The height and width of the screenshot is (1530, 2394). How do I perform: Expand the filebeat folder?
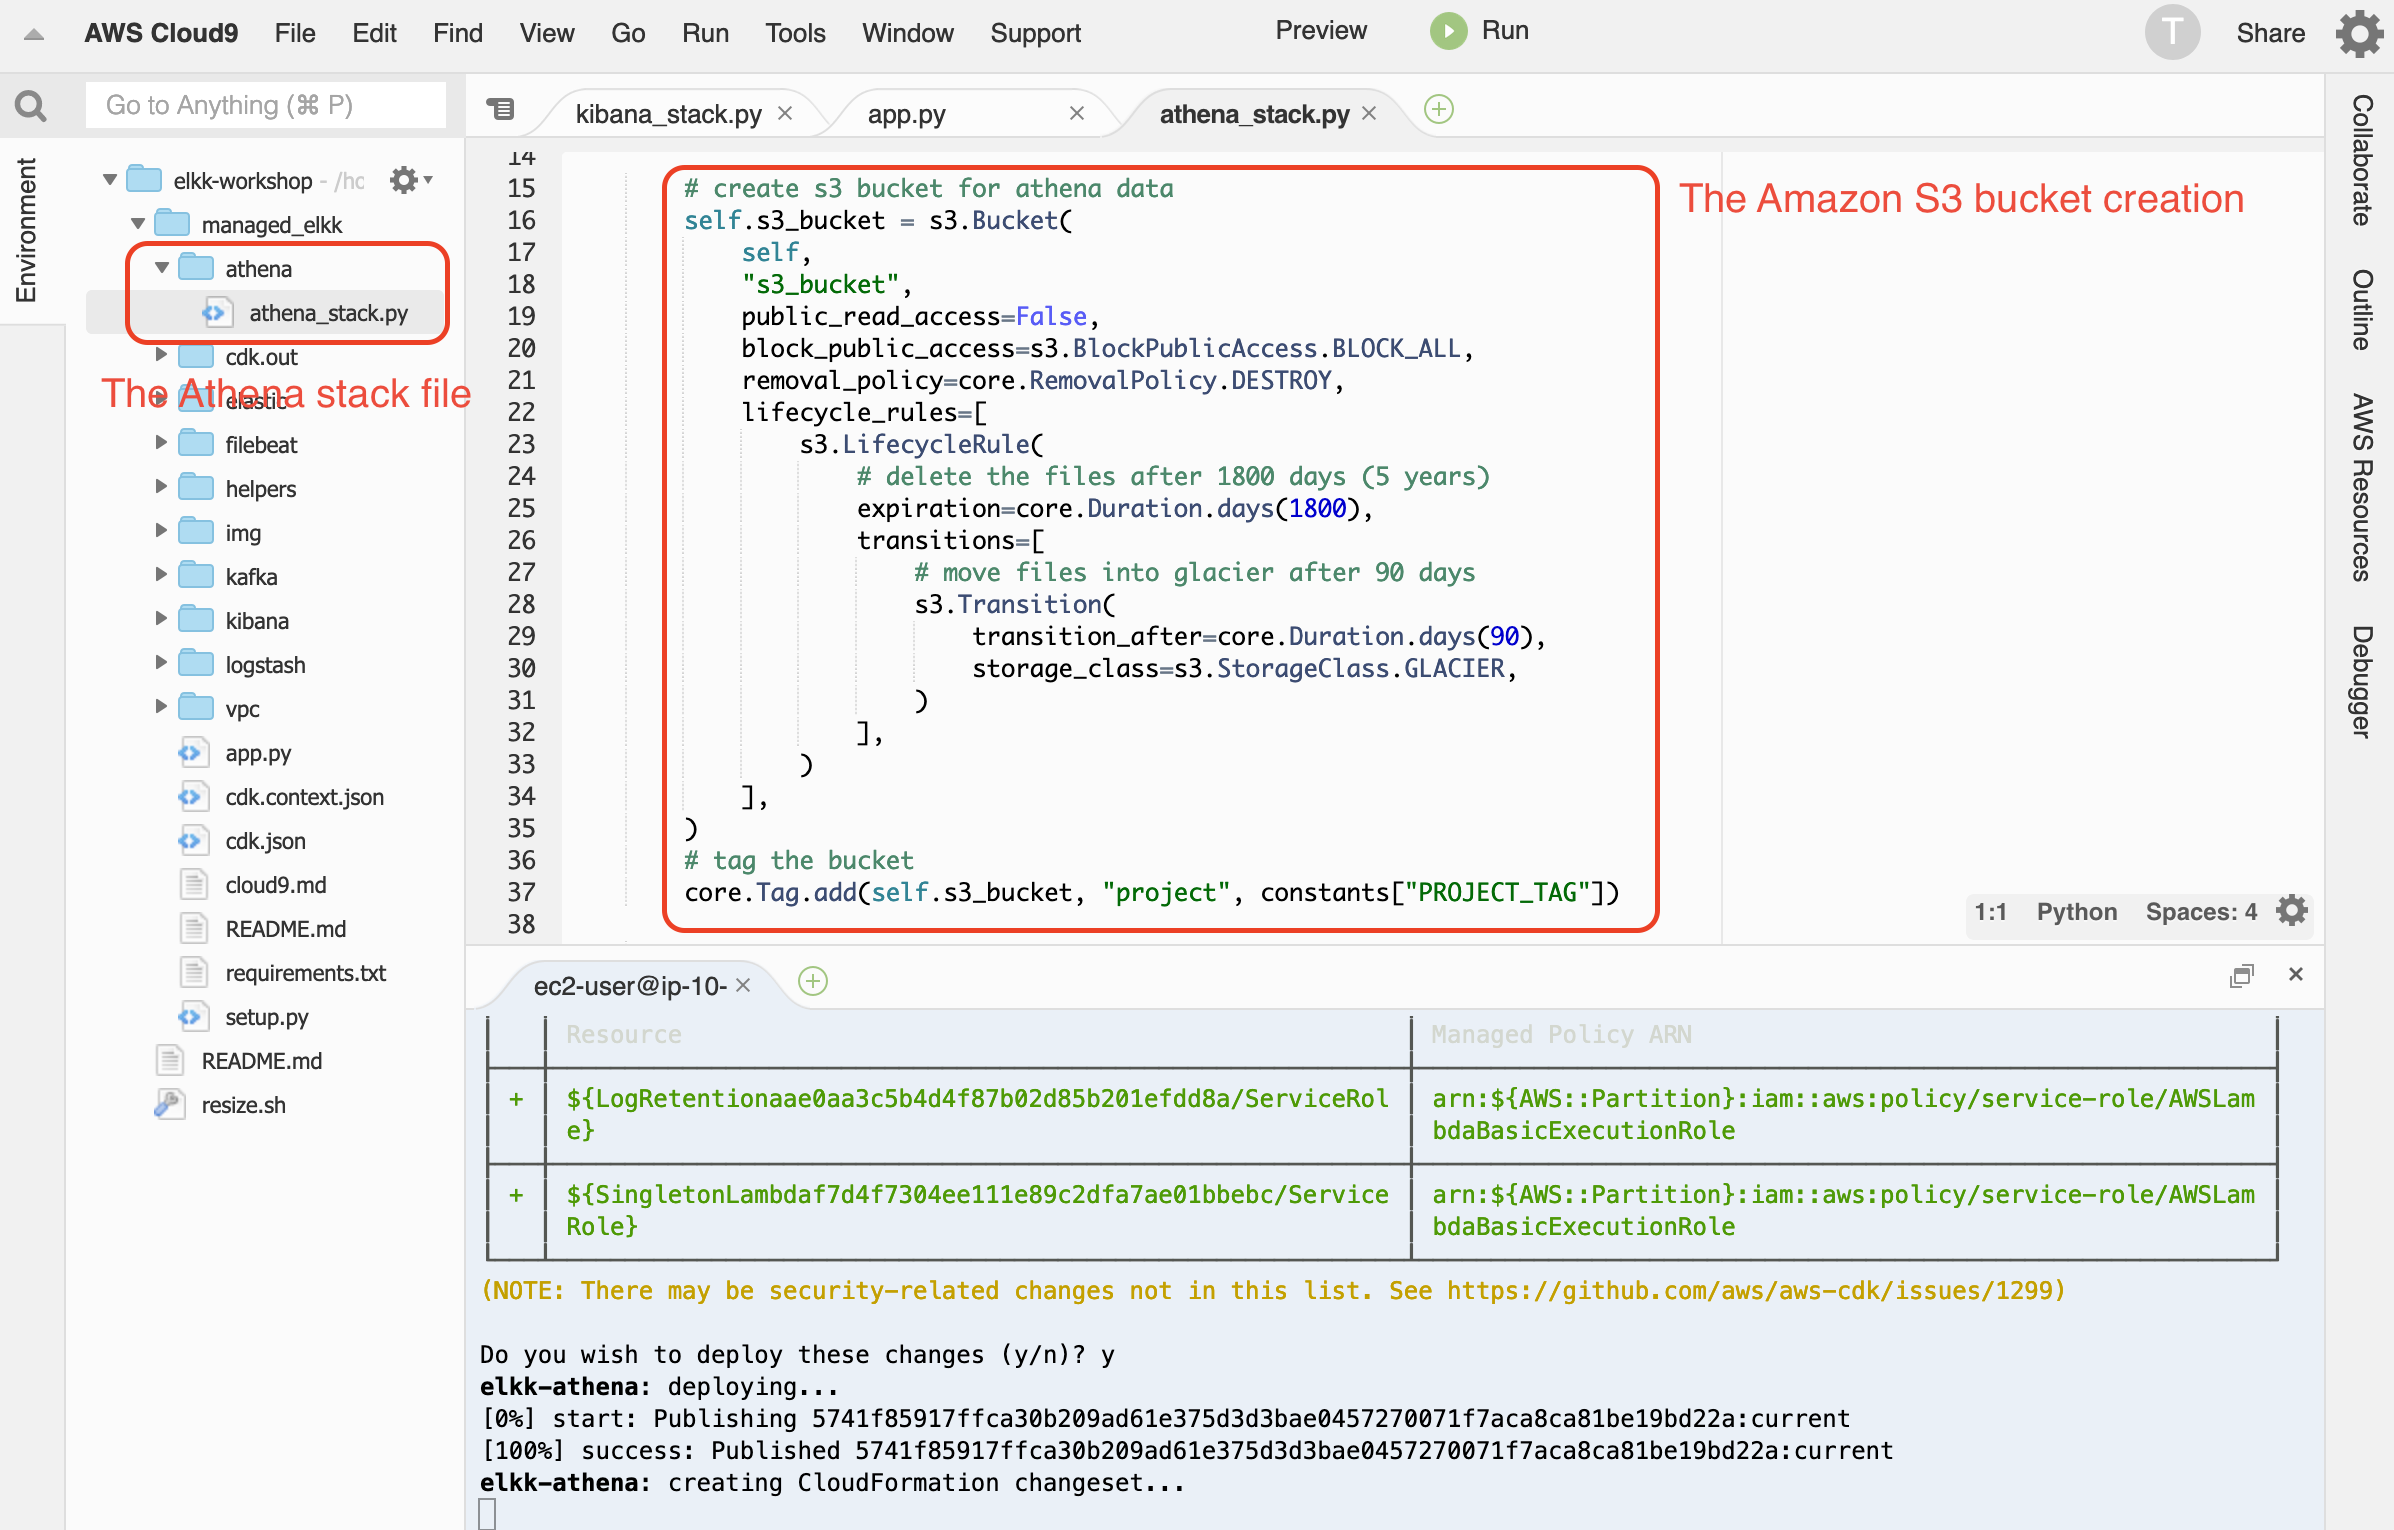[x=161, y=443]
